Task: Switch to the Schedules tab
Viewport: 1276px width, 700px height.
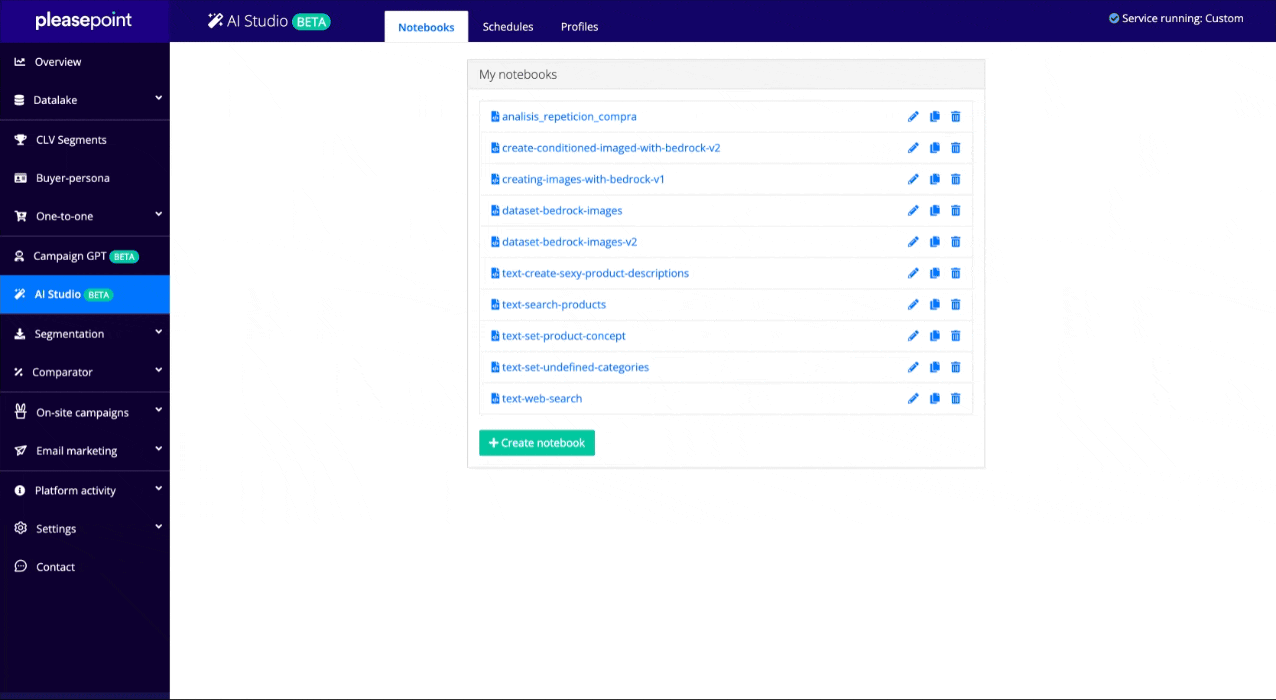Action: point(508,27)
